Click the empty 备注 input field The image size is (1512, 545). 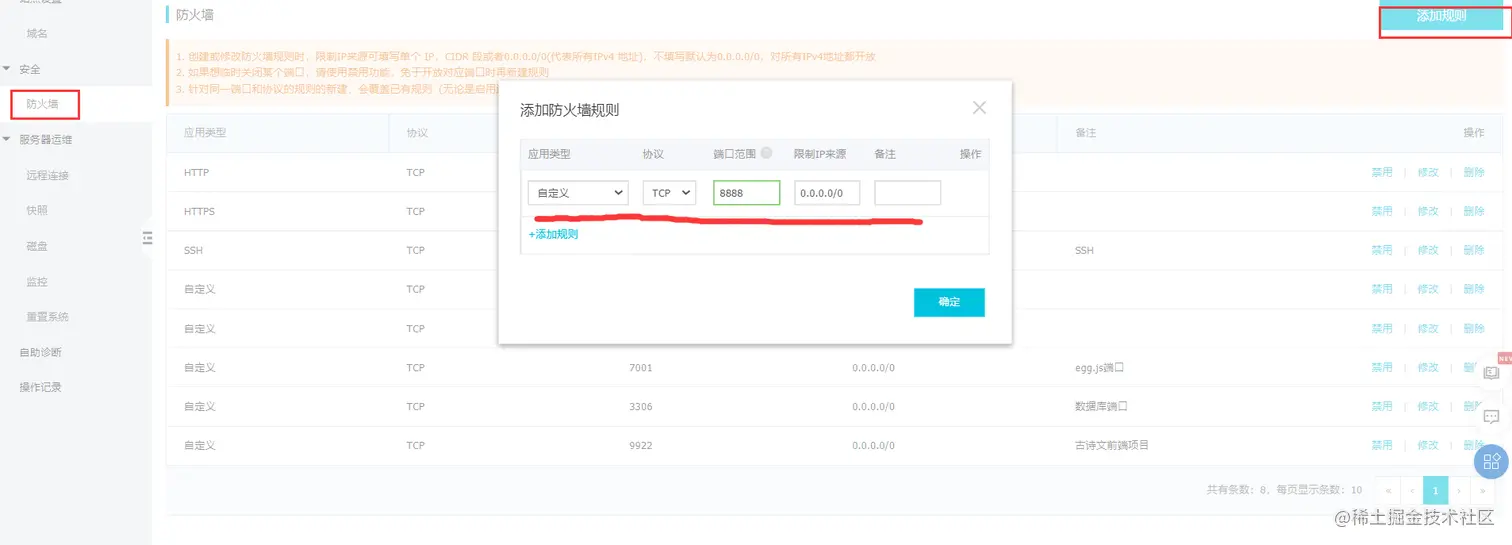point(908,193)
